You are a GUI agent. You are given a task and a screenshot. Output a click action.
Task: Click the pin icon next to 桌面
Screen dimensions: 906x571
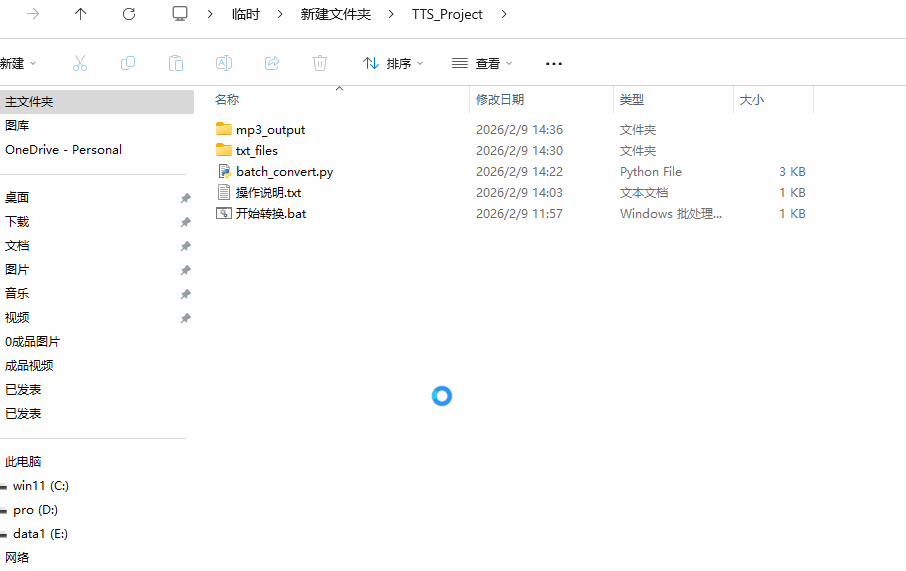coord(185,198)
